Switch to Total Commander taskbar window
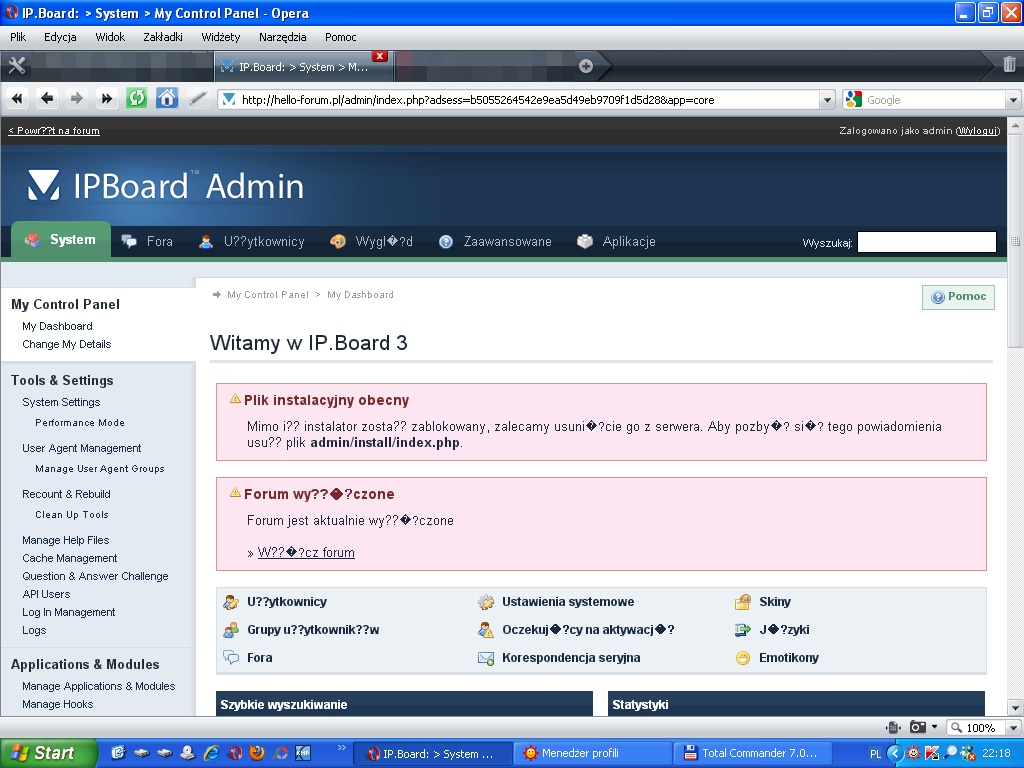1024x768 pixels. pyautogui.click(x=750, y=753)
